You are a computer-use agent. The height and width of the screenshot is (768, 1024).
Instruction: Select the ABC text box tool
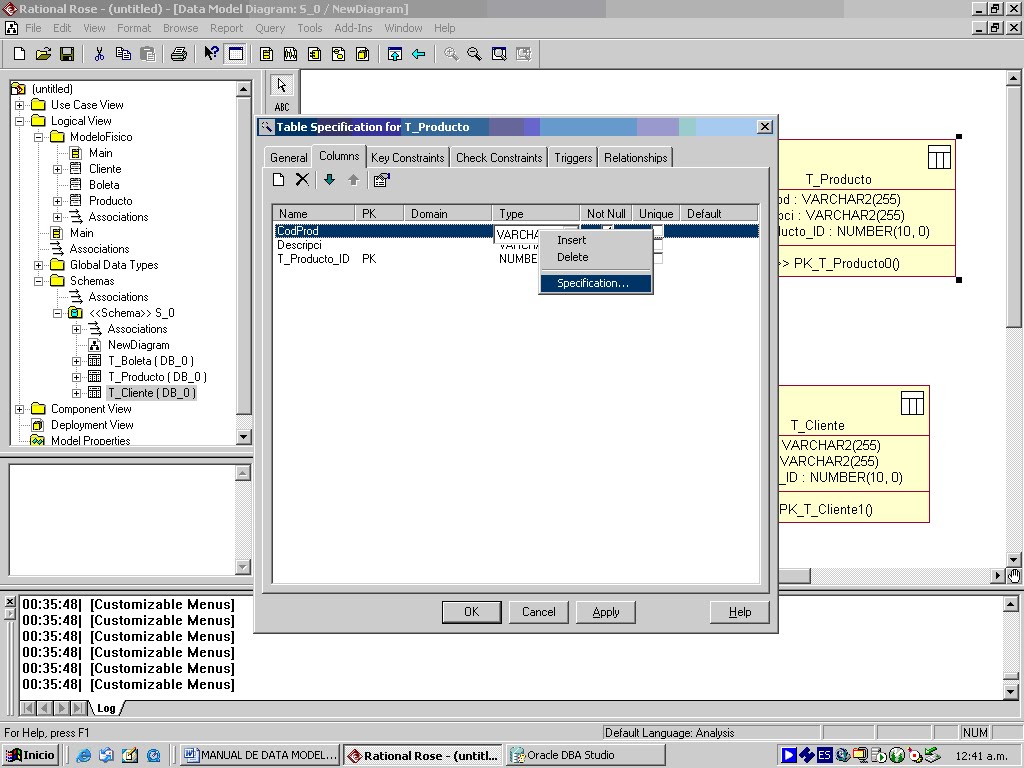(281, 107)
